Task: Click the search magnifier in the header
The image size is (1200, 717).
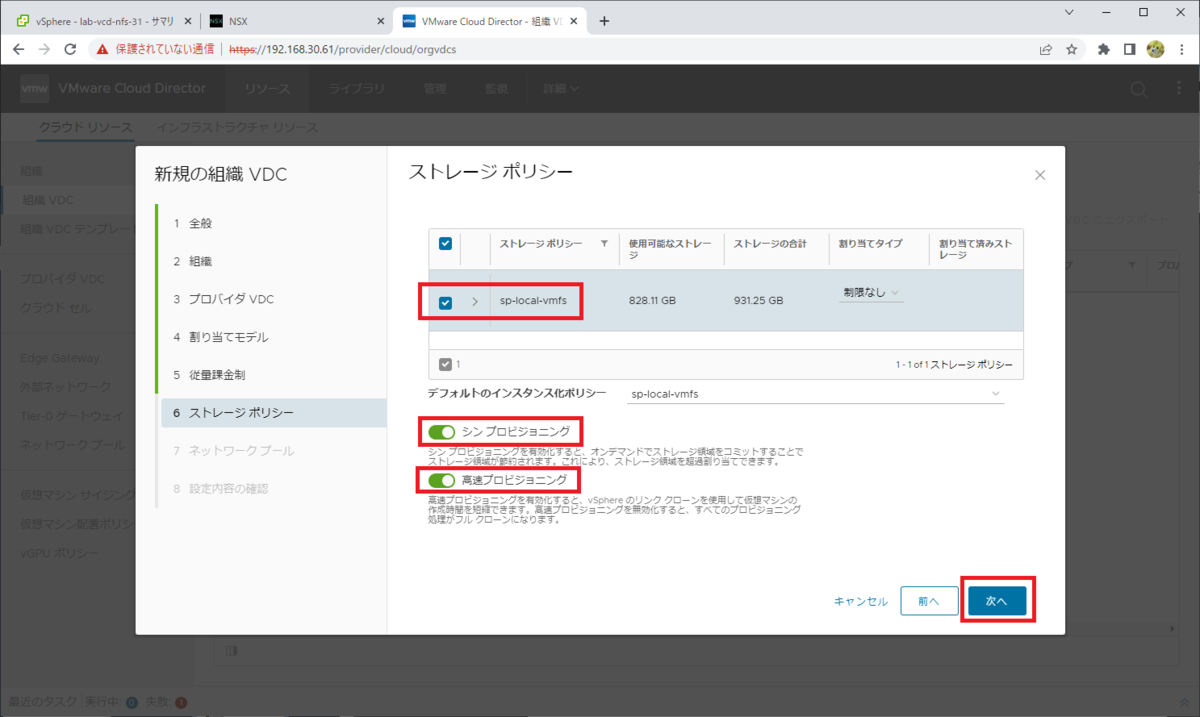Action: (x=1139, y=89)
